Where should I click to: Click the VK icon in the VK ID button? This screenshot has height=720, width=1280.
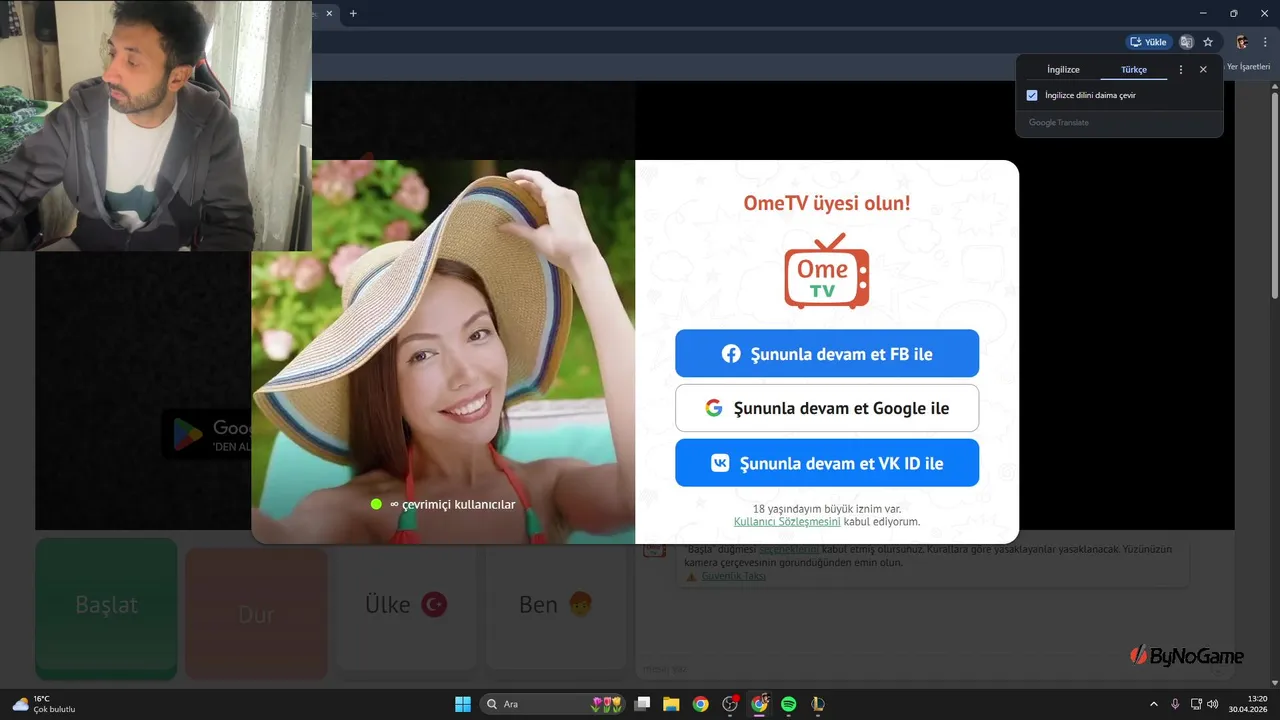tap(720, 463)
